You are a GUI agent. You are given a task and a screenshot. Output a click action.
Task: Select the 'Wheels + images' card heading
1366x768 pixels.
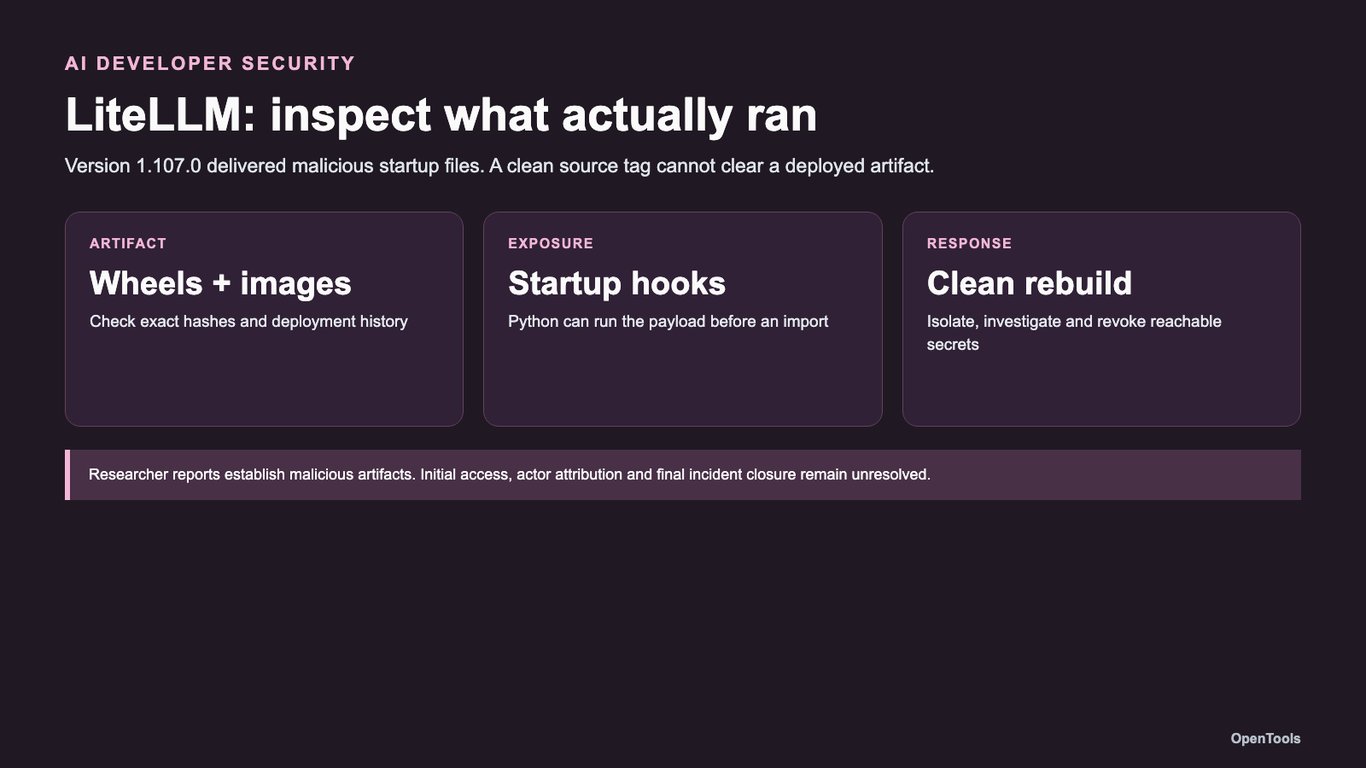click(220, 283)
